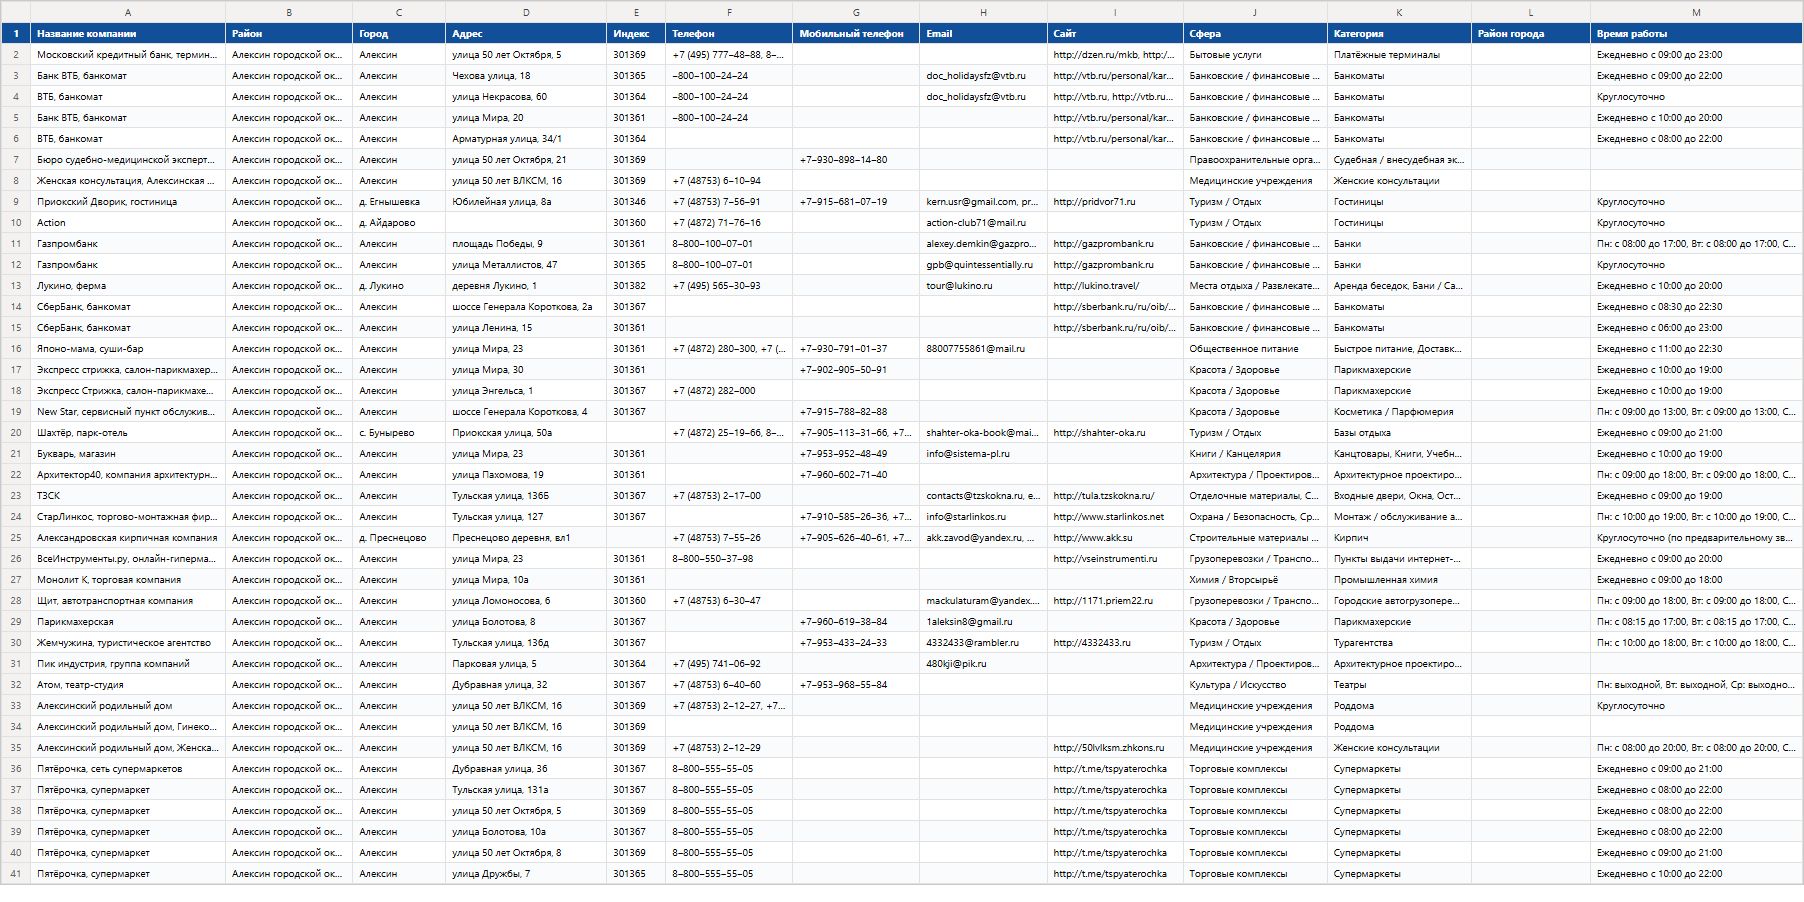Select the mobile cell '+7–930–898–14–80'
Screen dimensions: 1804x902
pyautogui.click(x=856, y=160)
